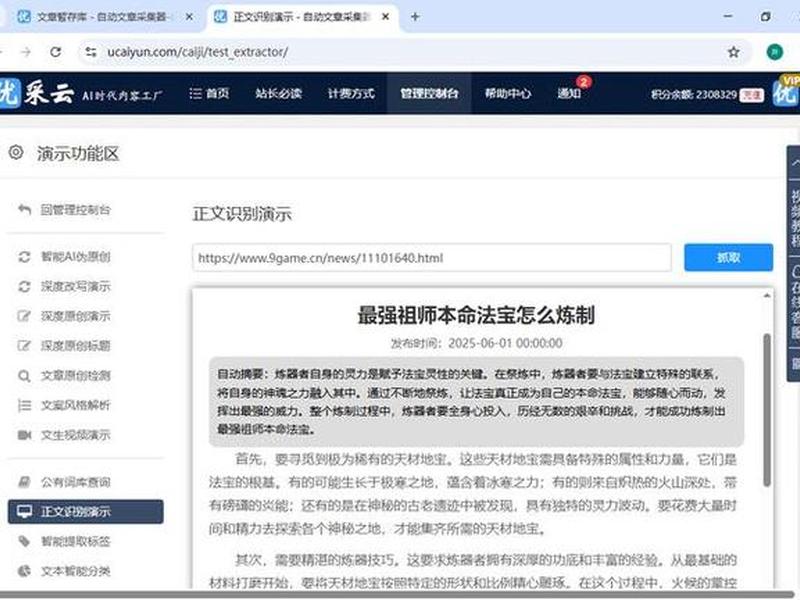The width and height of the screenshot is (800, 600).
Task: Click the gear icon beside 演示功能区
Action: coord(16,152)
